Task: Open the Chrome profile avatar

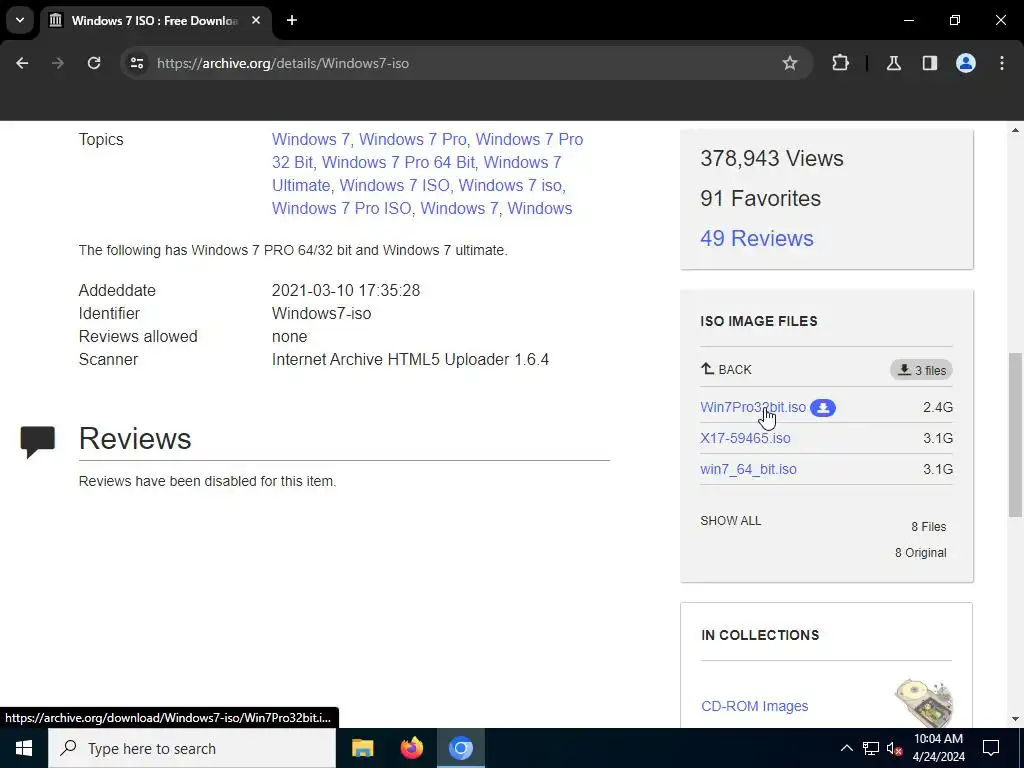Action: click(966, 63)
